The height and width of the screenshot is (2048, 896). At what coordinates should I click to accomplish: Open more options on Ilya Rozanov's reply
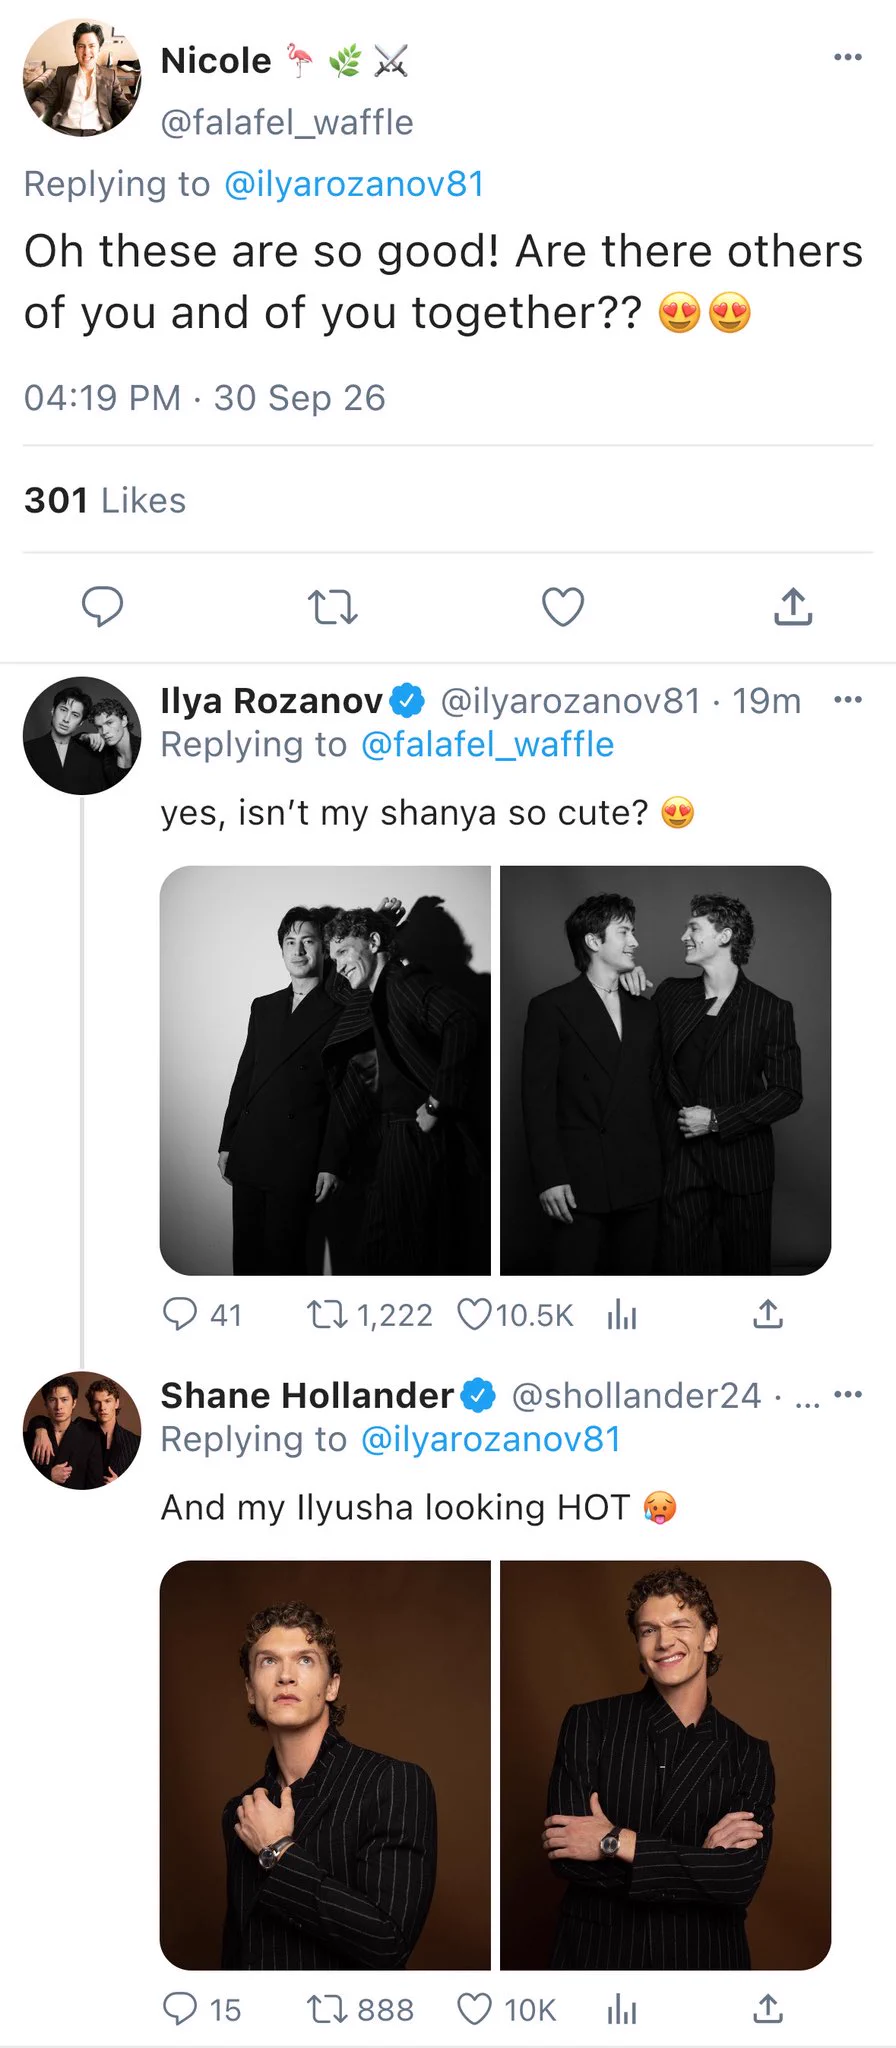[x=847, y=699]
